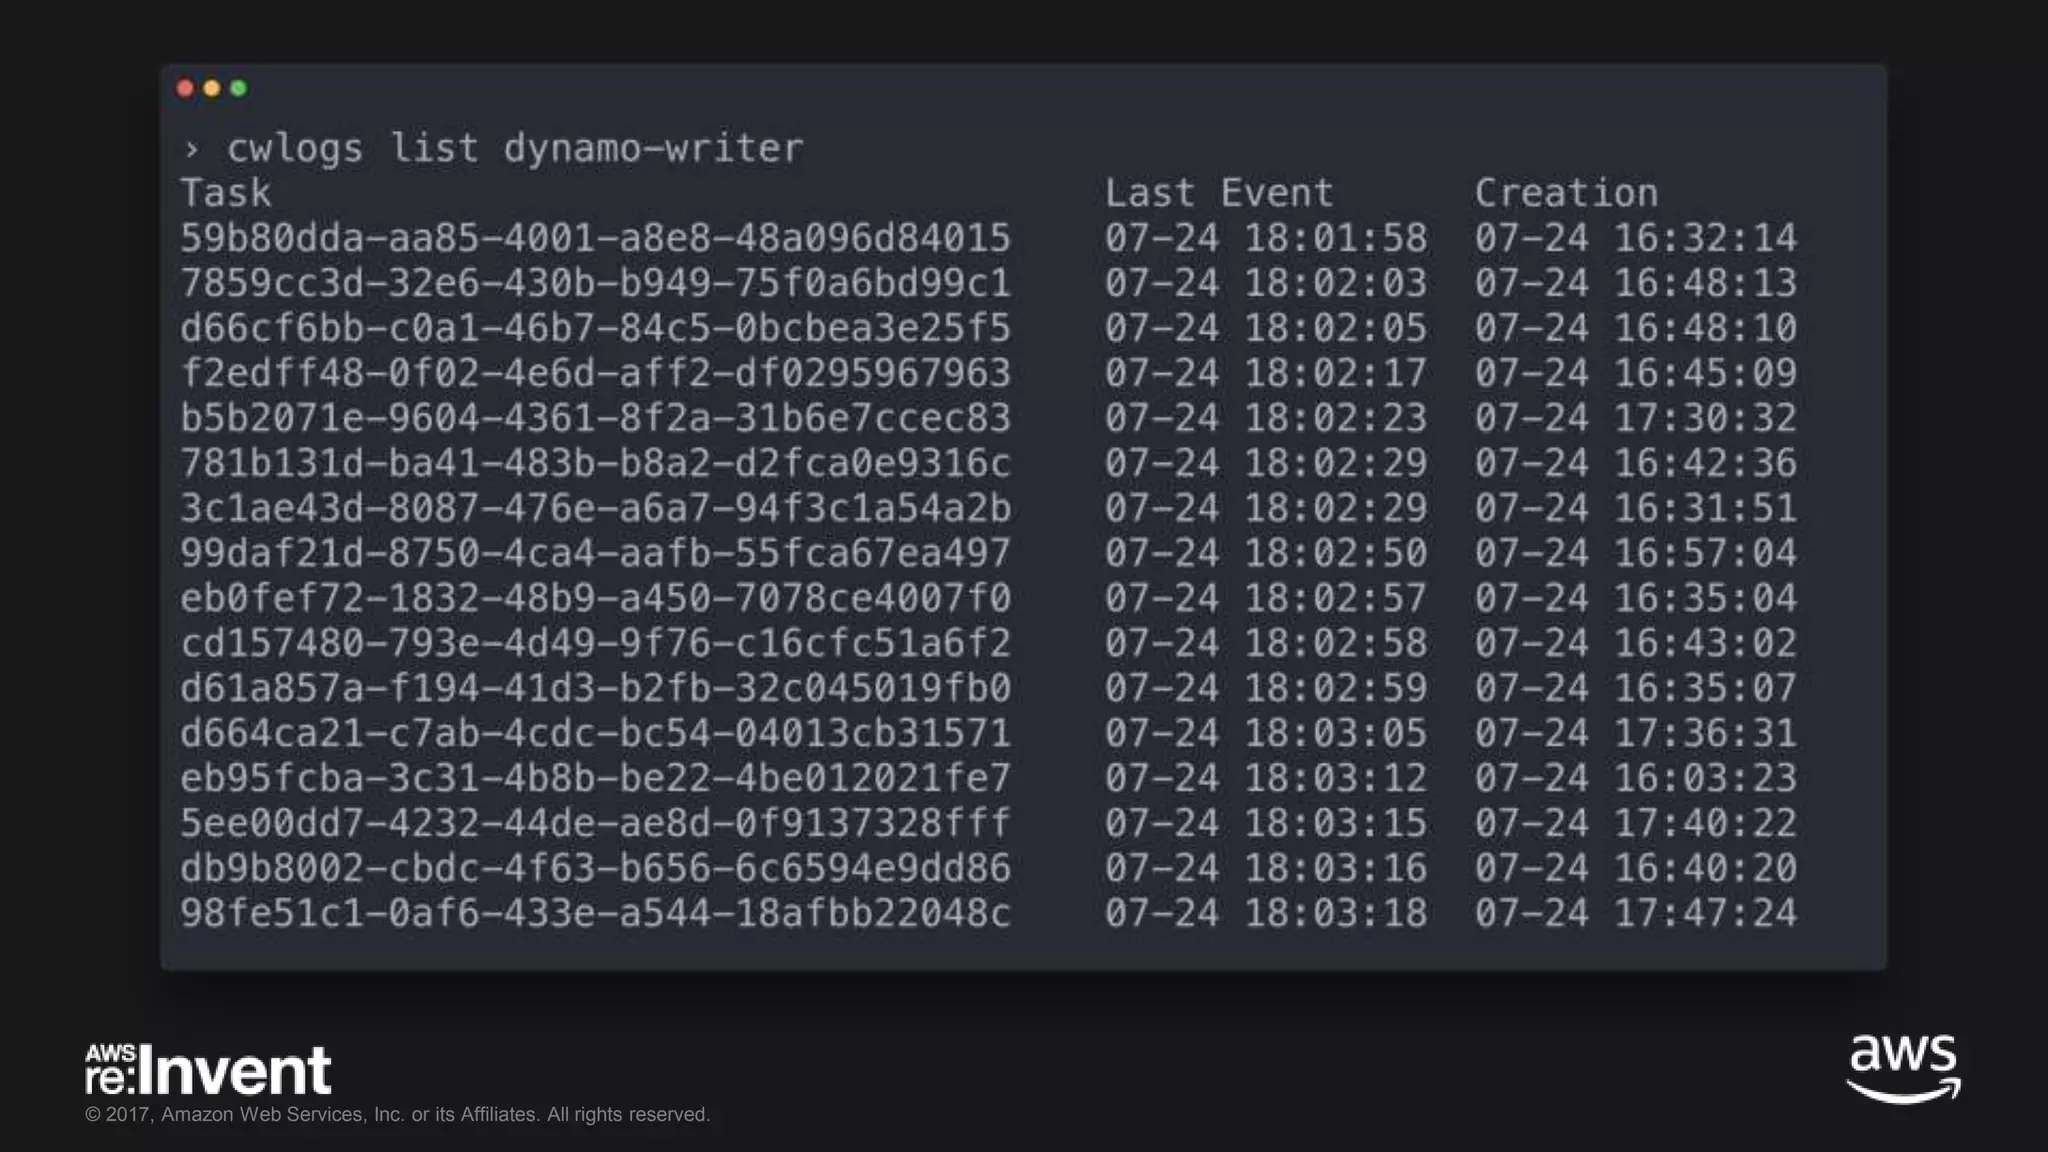Click the Creation column header
Image resolution: width=2048 pixels, height=1152 pixels.
pos(1567,193)
